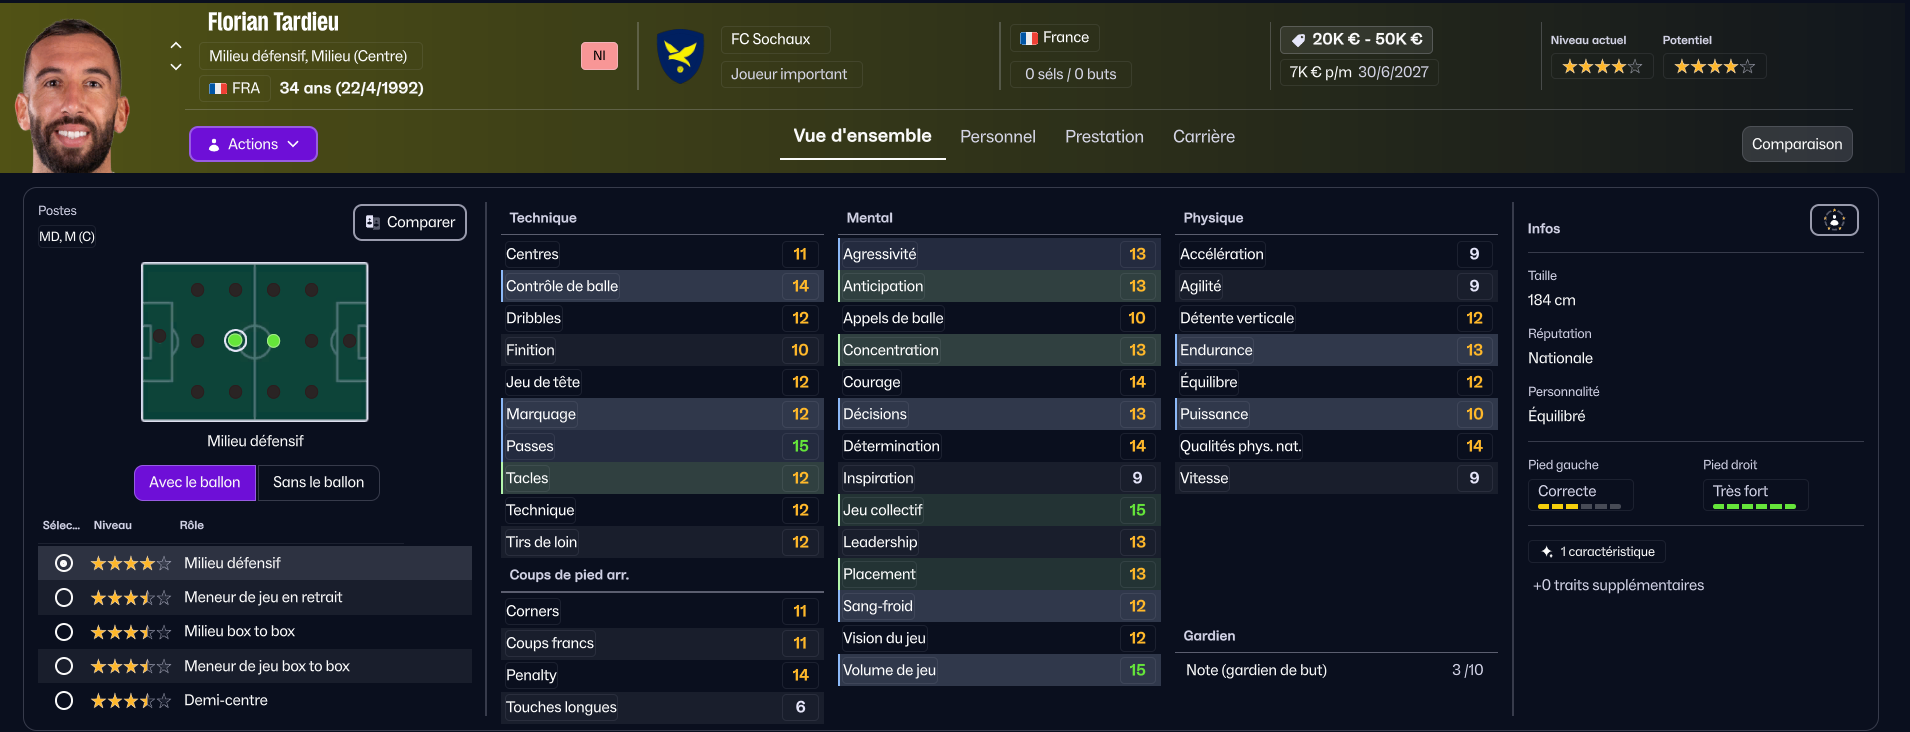Click the Comparer button near Postes
Image resolution: width=1910 pixels, height=732 pixels.
(x=410, y=222)
